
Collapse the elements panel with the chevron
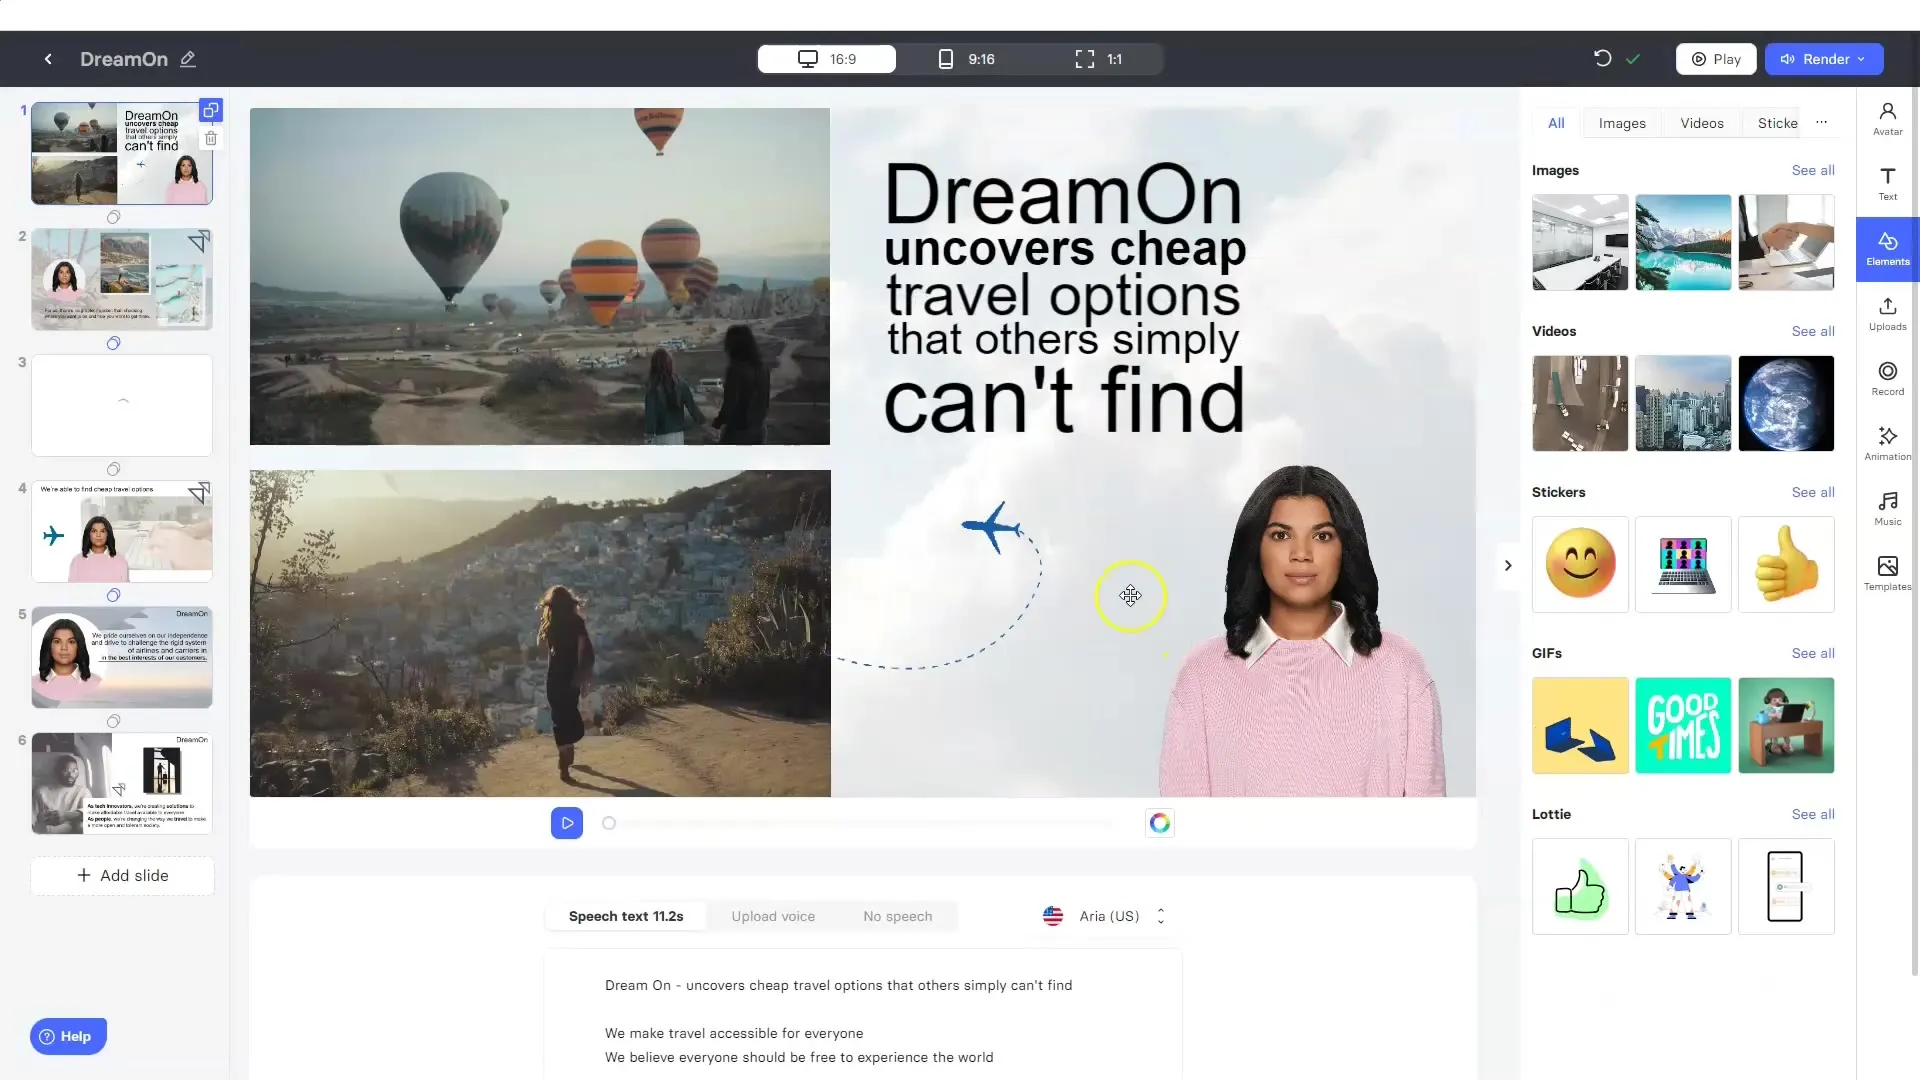(1508, 565)
